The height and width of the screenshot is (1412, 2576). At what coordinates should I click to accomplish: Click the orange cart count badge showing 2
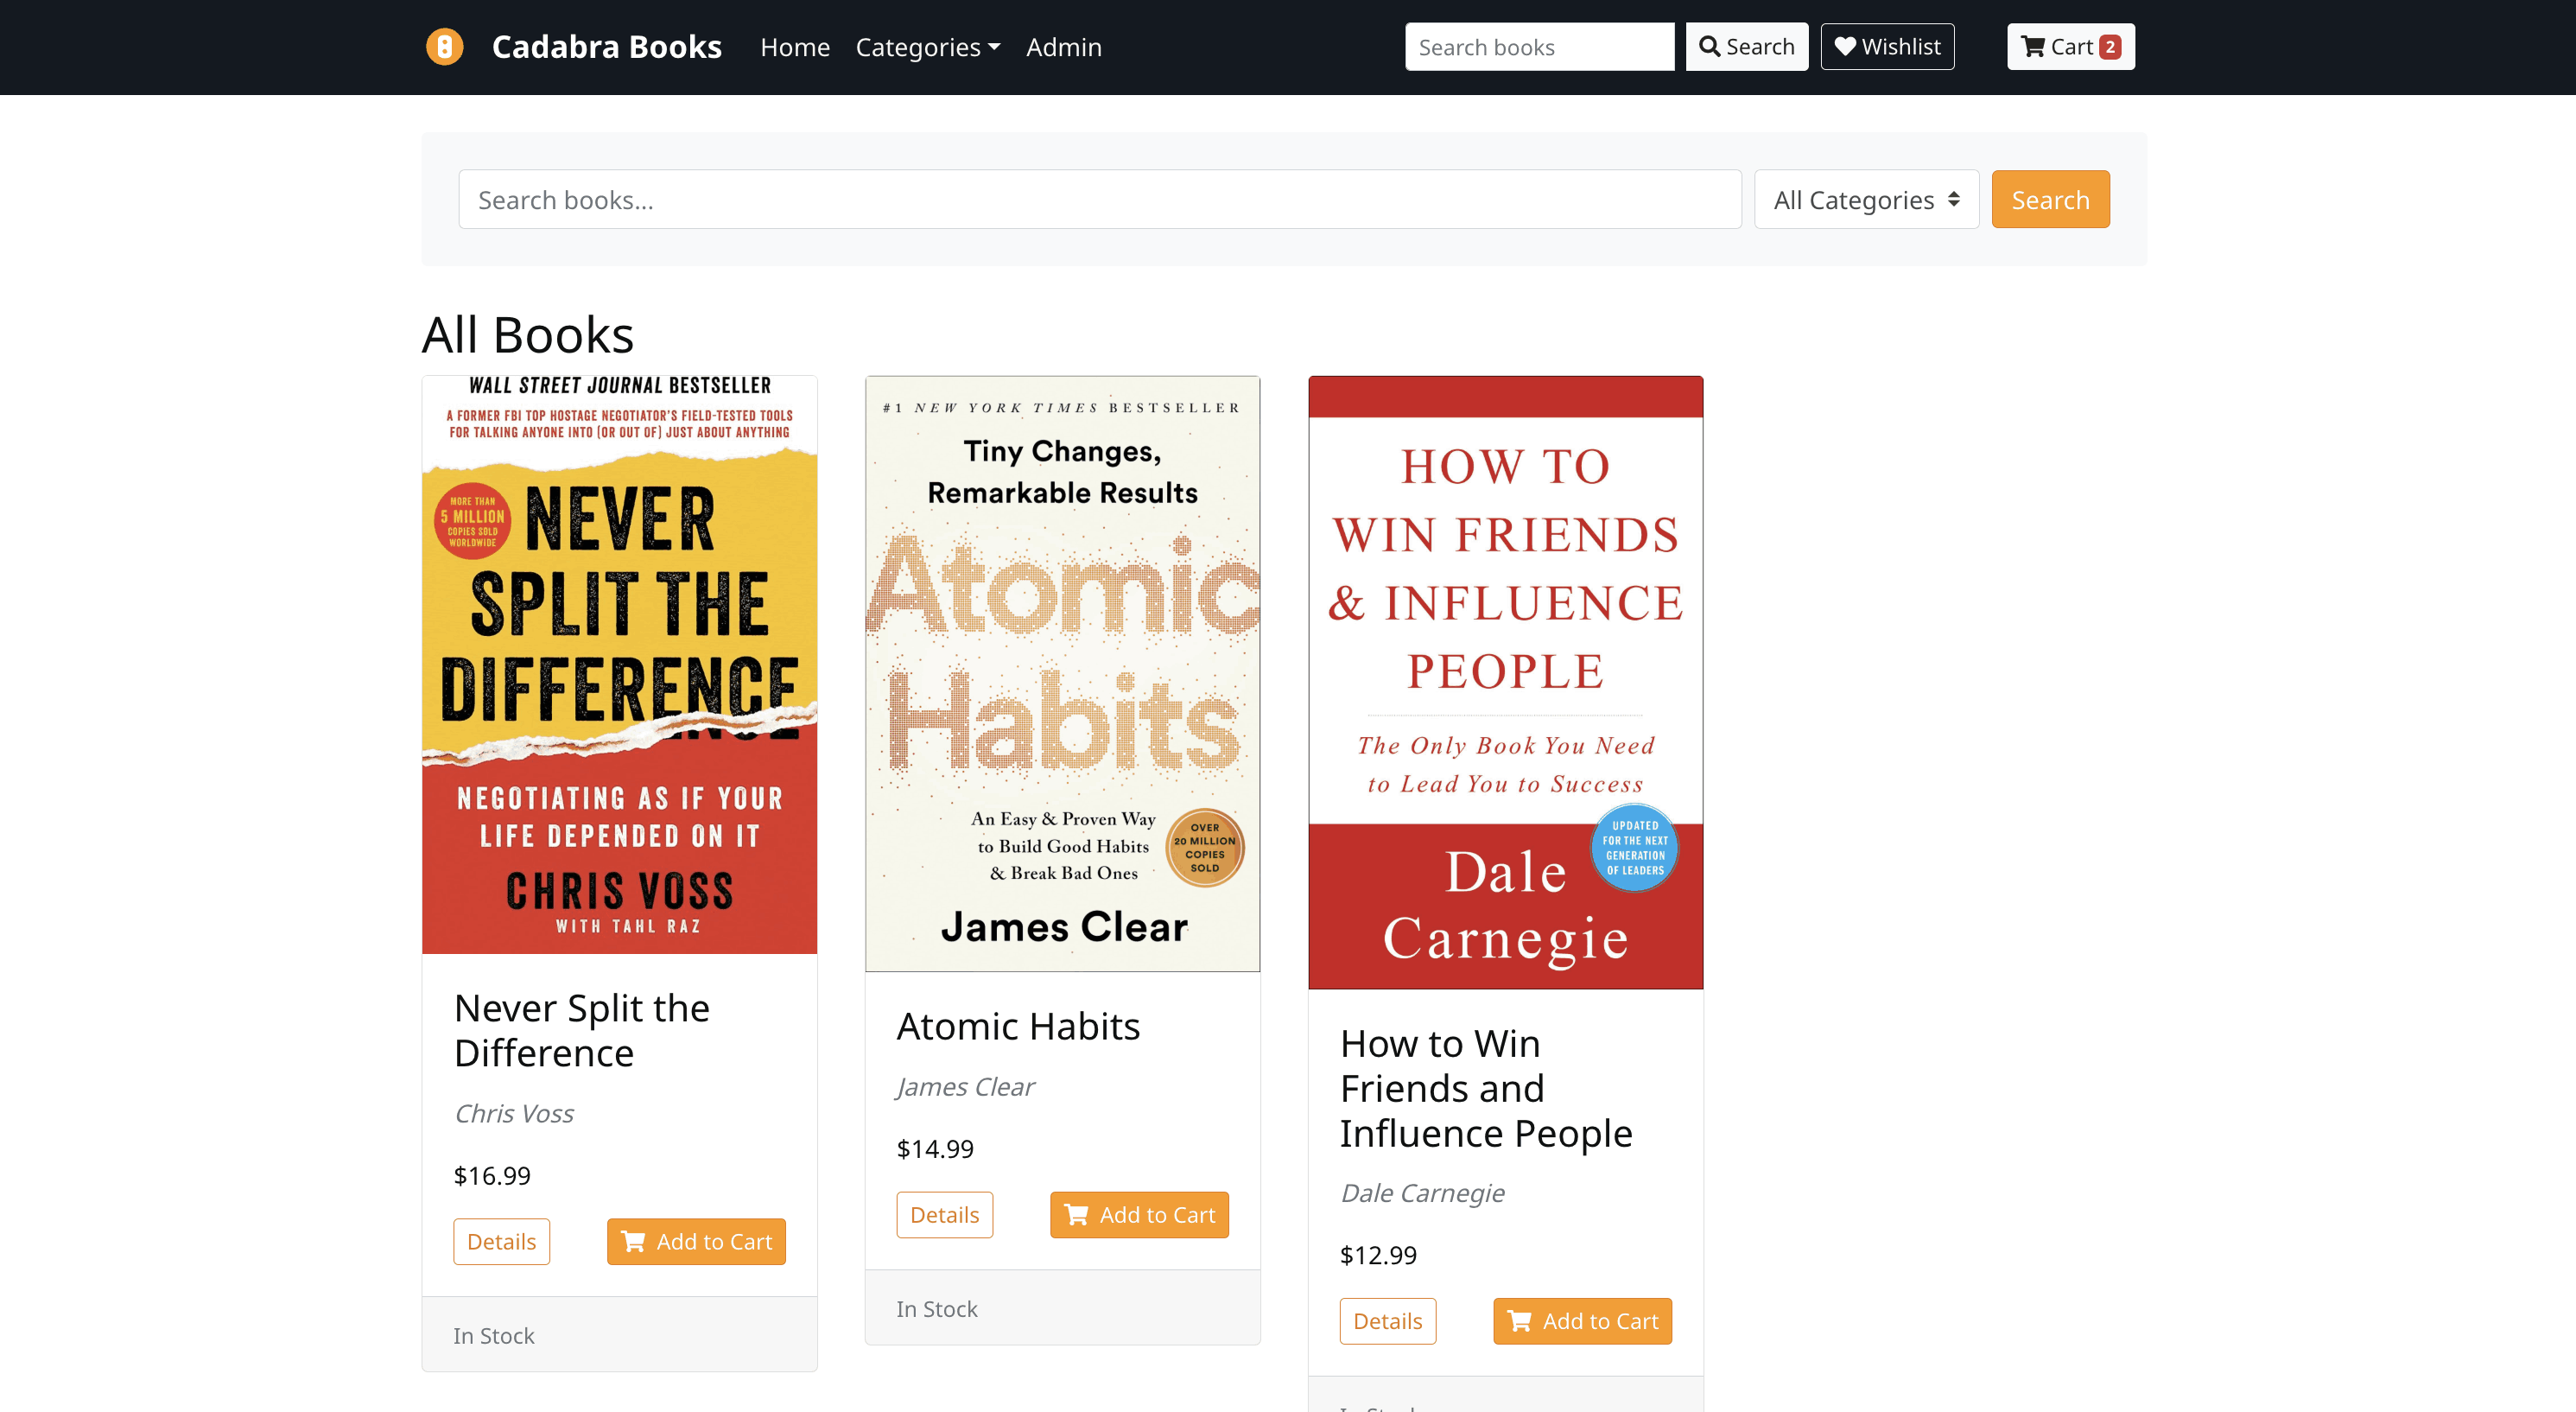pyautogui.click(x=2110, y=46)
